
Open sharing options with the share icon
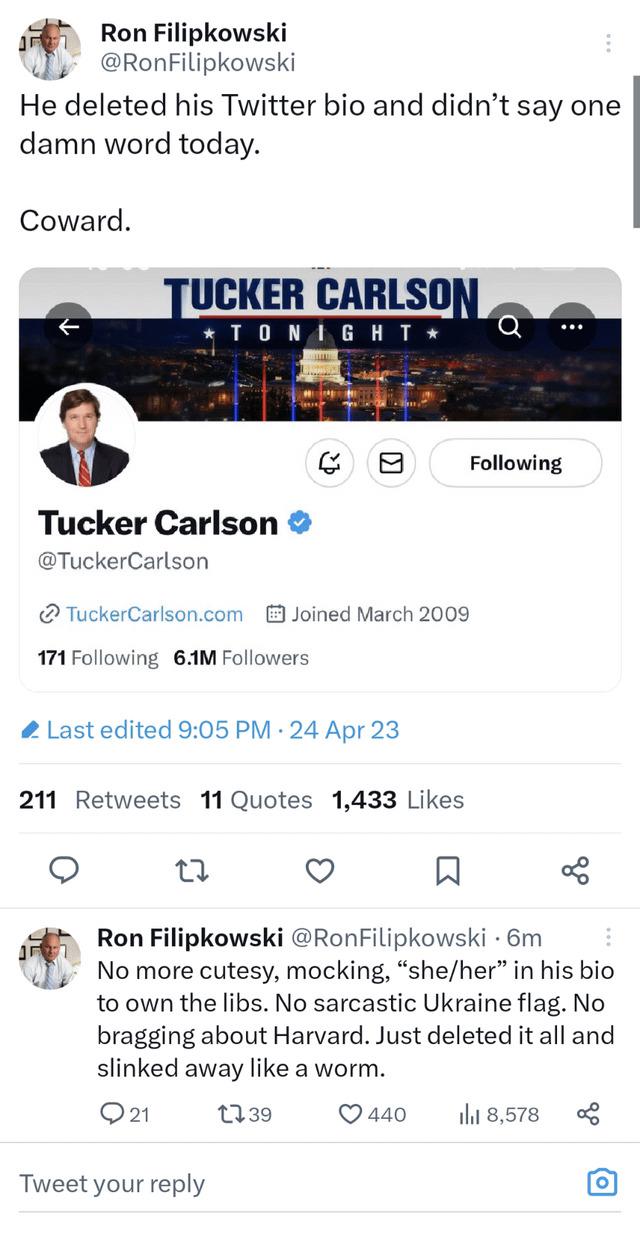click(x=575, y=871)
